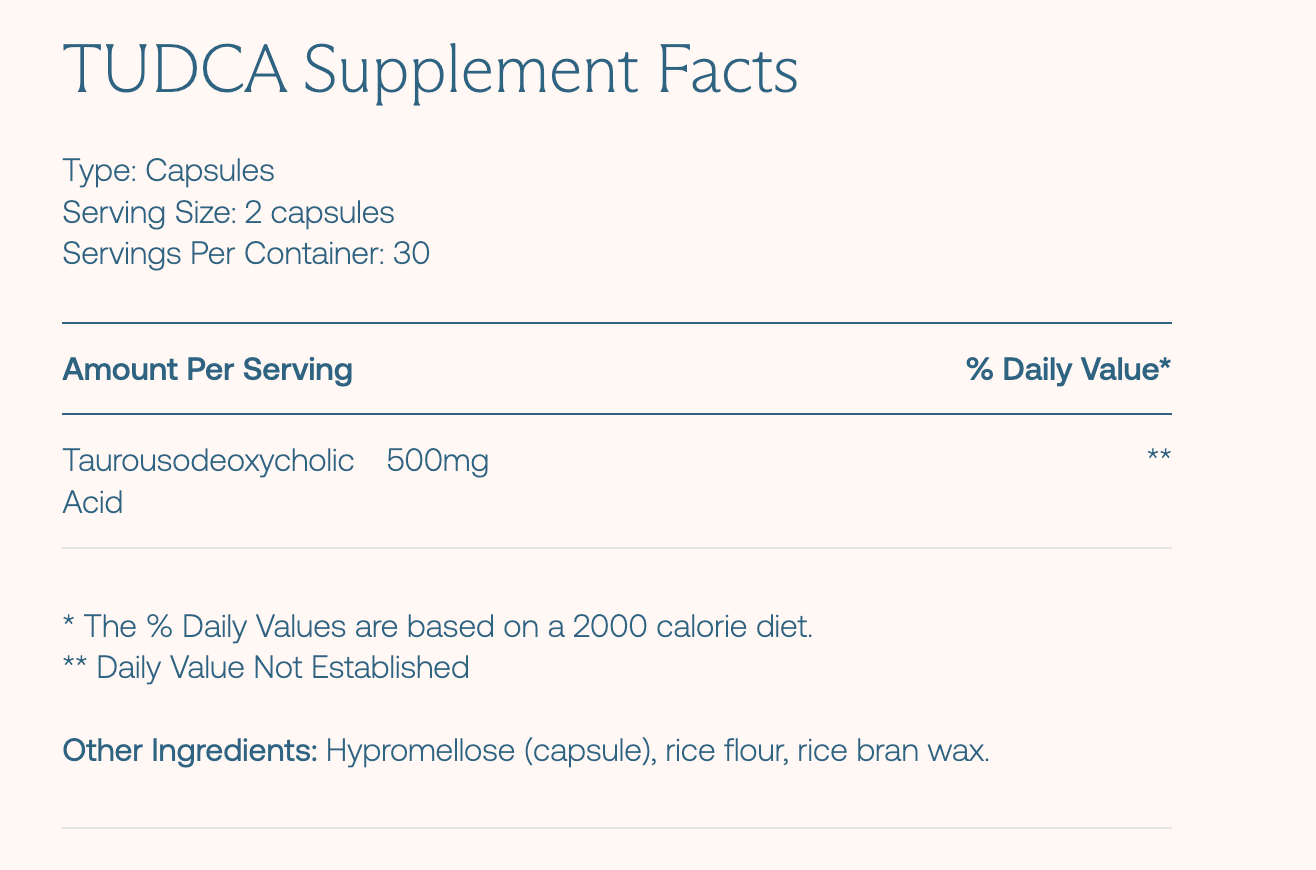Image resolution: width=1316 pixels, height=870 pixels.
Task: Click the Amount Per Serving column header
Action: tap(207, 370)
